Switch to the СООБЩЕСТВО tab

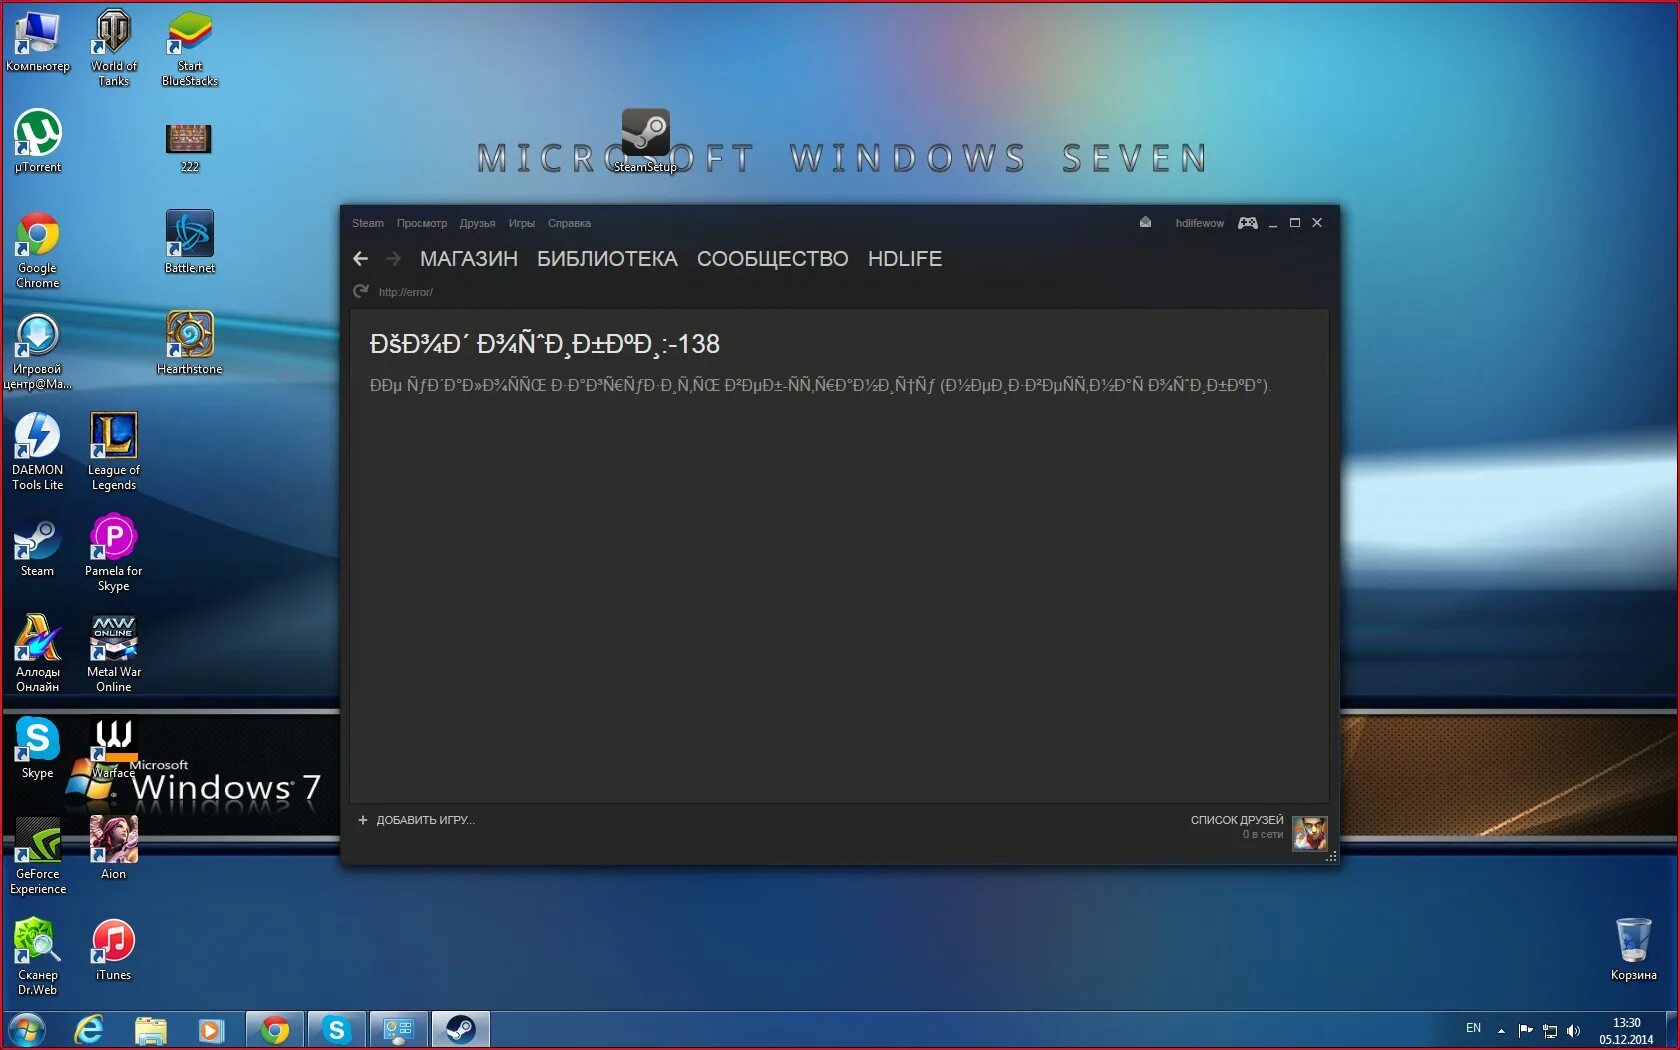tap(772, 259)
